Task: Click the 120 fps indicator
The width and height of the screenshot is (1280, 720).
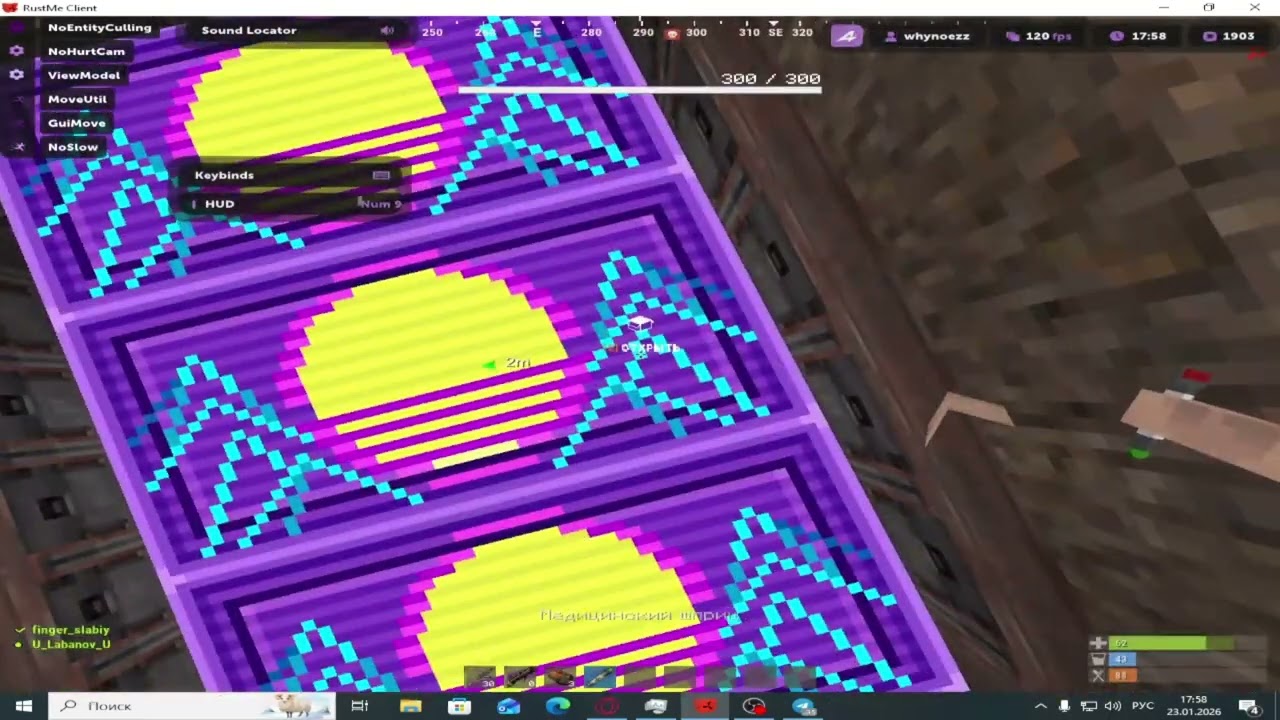Action: coord(1040,36)
